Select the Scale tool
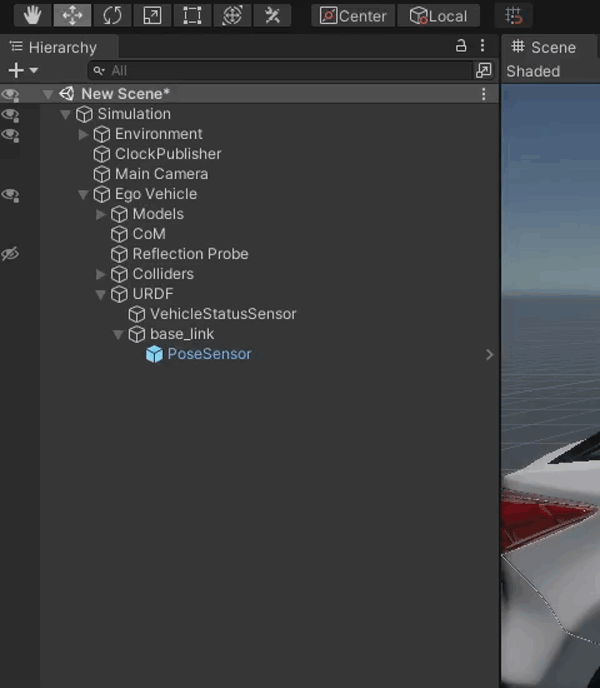 click(152, 16)
